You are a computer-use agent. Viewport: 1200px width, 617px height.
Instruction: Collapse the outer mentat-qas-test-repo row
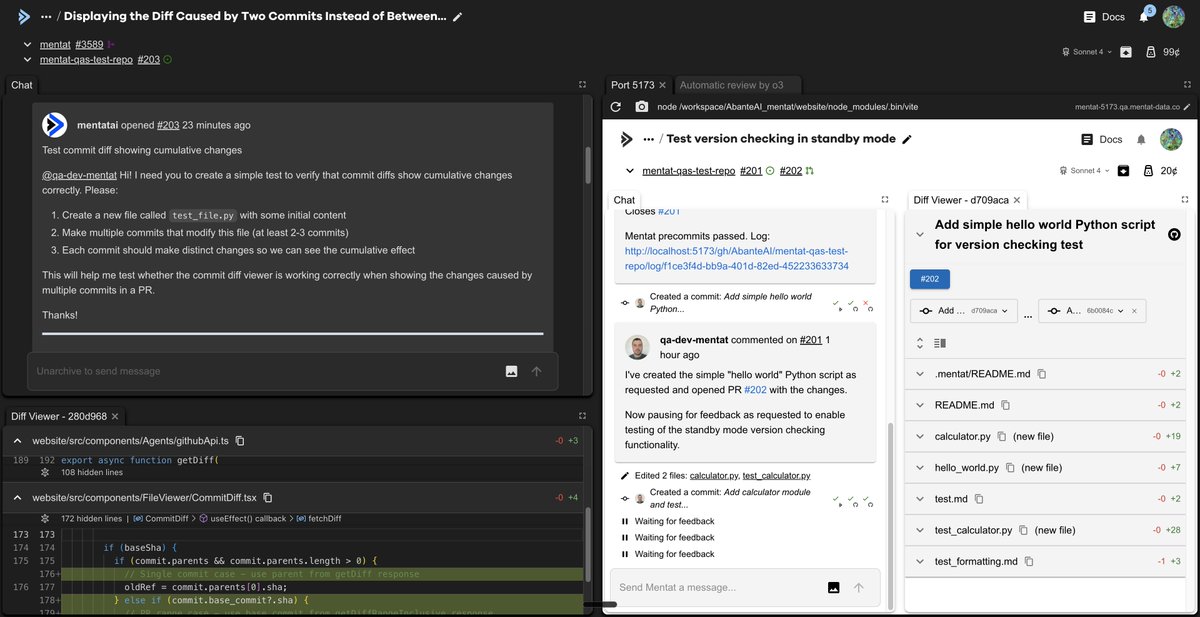pos(28,59)
